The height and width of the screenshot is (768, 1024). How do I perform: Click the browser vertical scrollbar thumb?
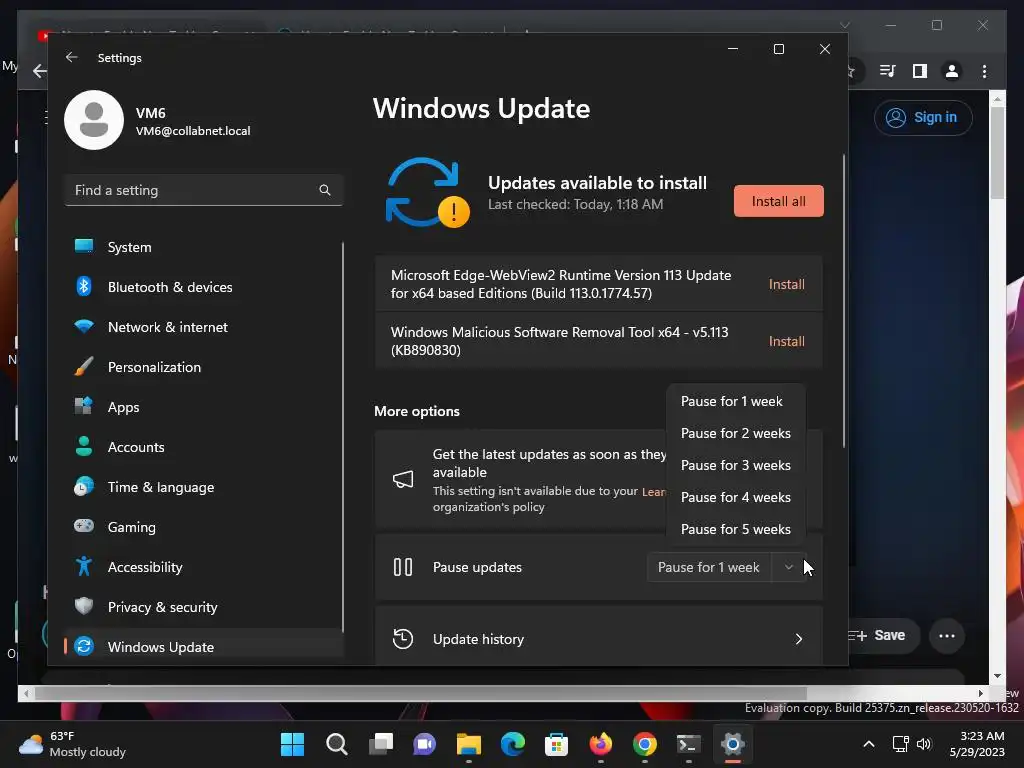pyautogui.click(x=997, y=153)
